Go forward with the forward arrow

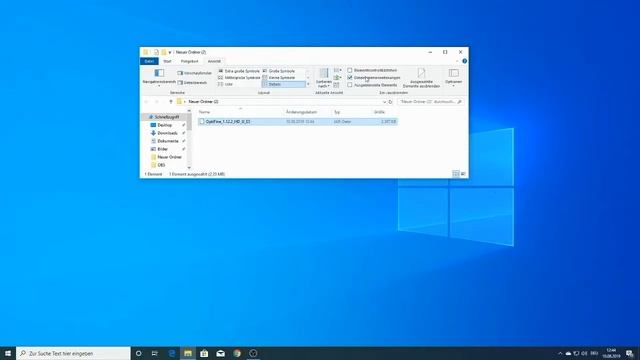point(157,102)
